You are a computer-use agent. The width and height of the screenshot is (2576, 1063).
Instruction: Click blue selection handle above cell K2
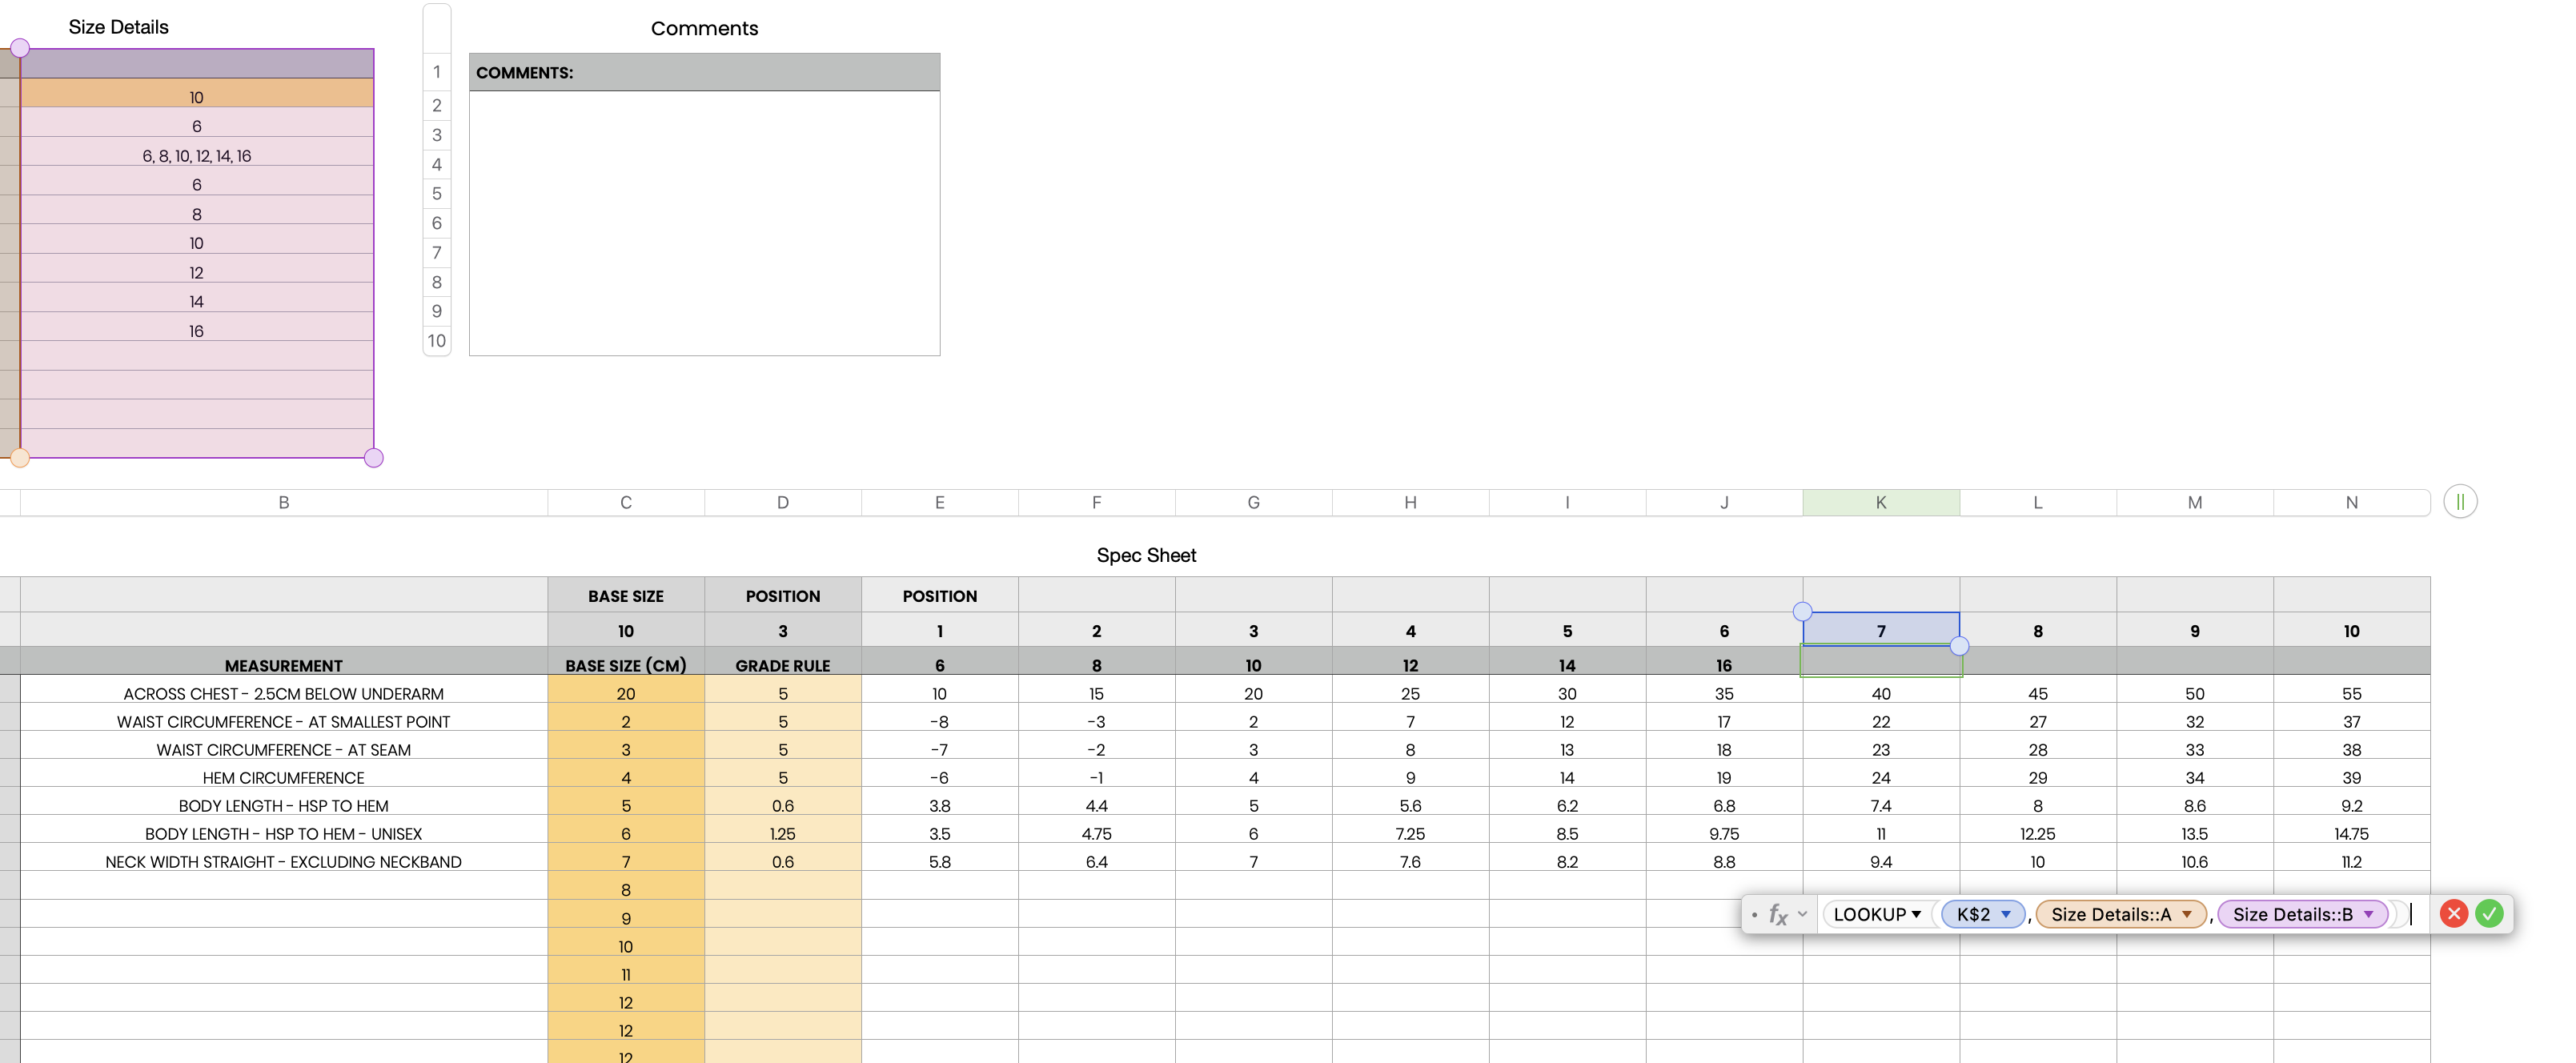pos(1802,611)
